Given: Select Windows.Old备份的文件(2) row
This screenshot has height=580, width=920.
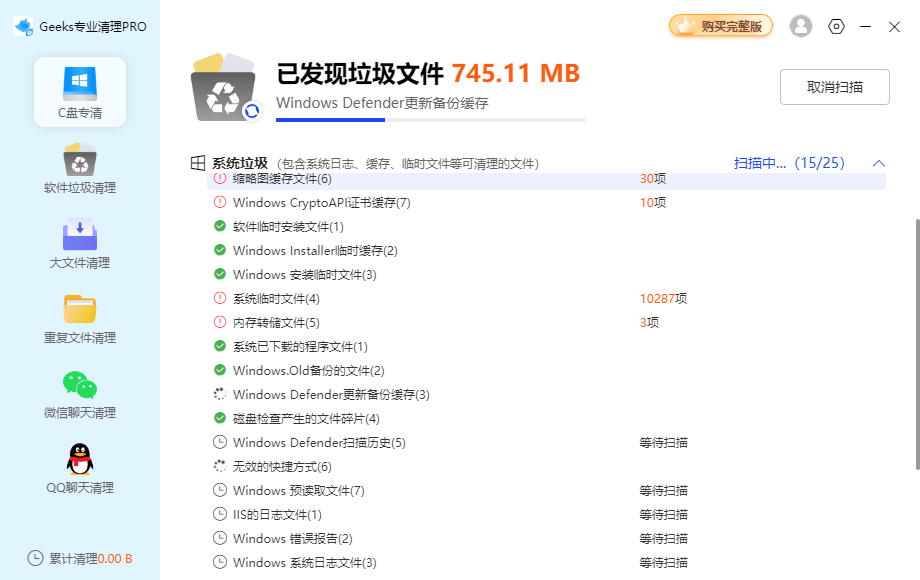Looking at the screenshot, I should pos(546,371).
